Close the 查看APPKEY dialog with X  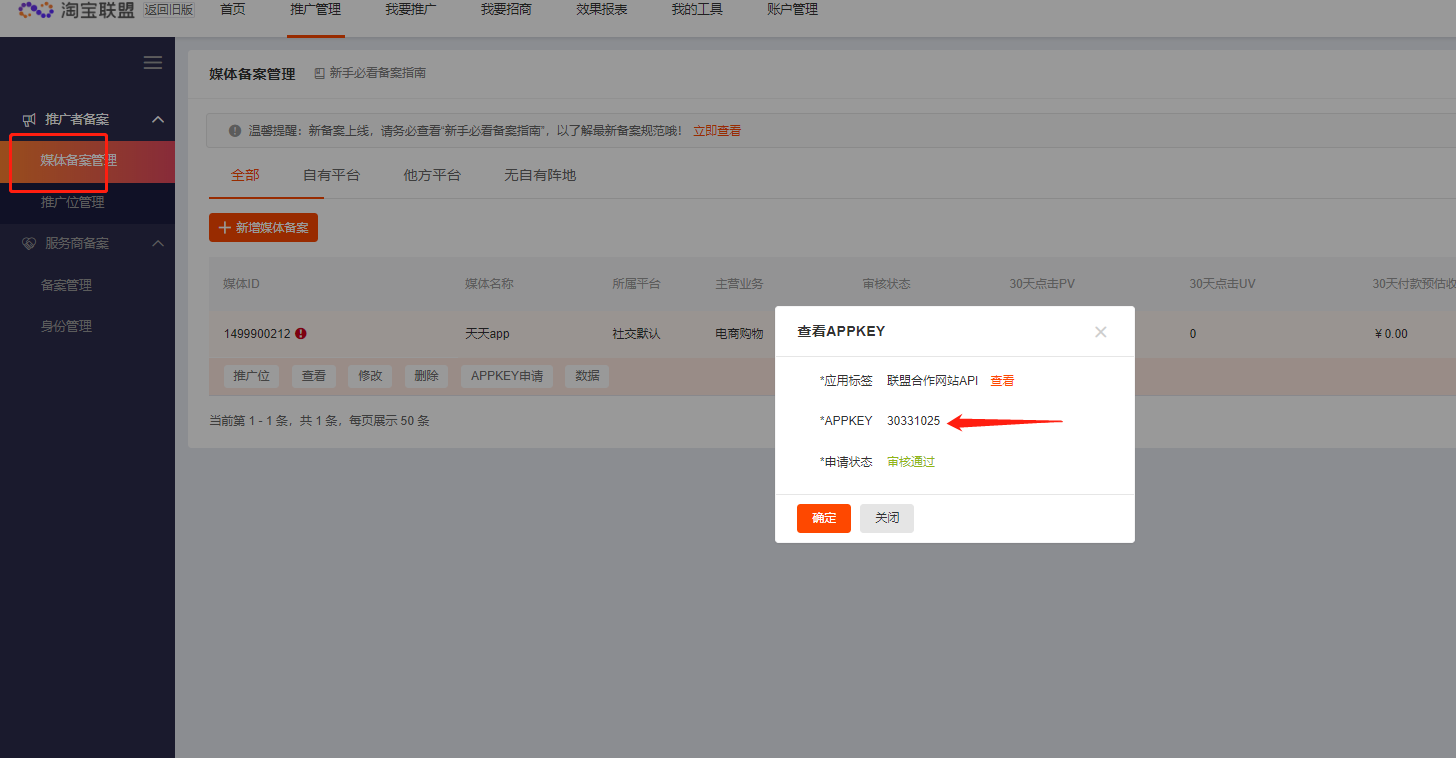point(1101,332)
